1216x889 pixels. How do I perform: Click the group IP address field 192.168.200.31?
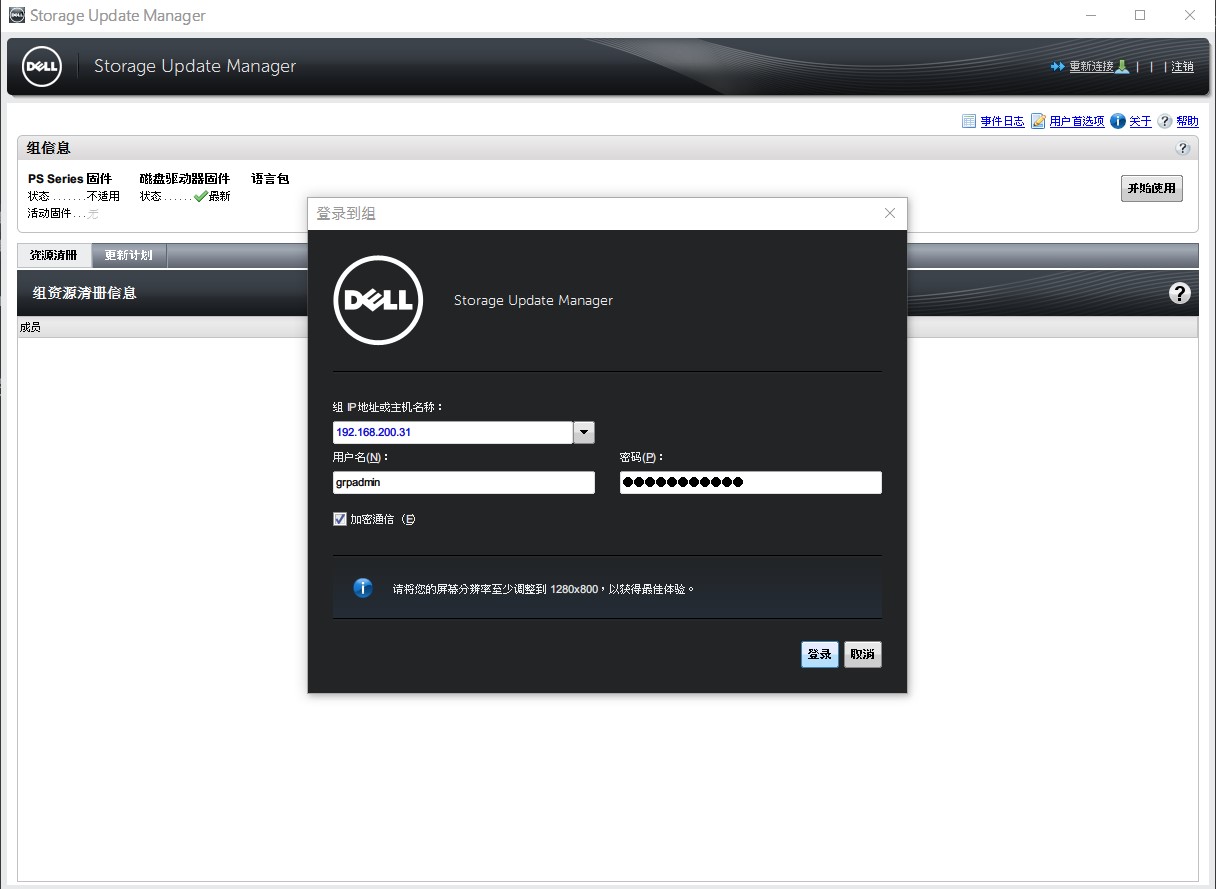coord(453,432)
